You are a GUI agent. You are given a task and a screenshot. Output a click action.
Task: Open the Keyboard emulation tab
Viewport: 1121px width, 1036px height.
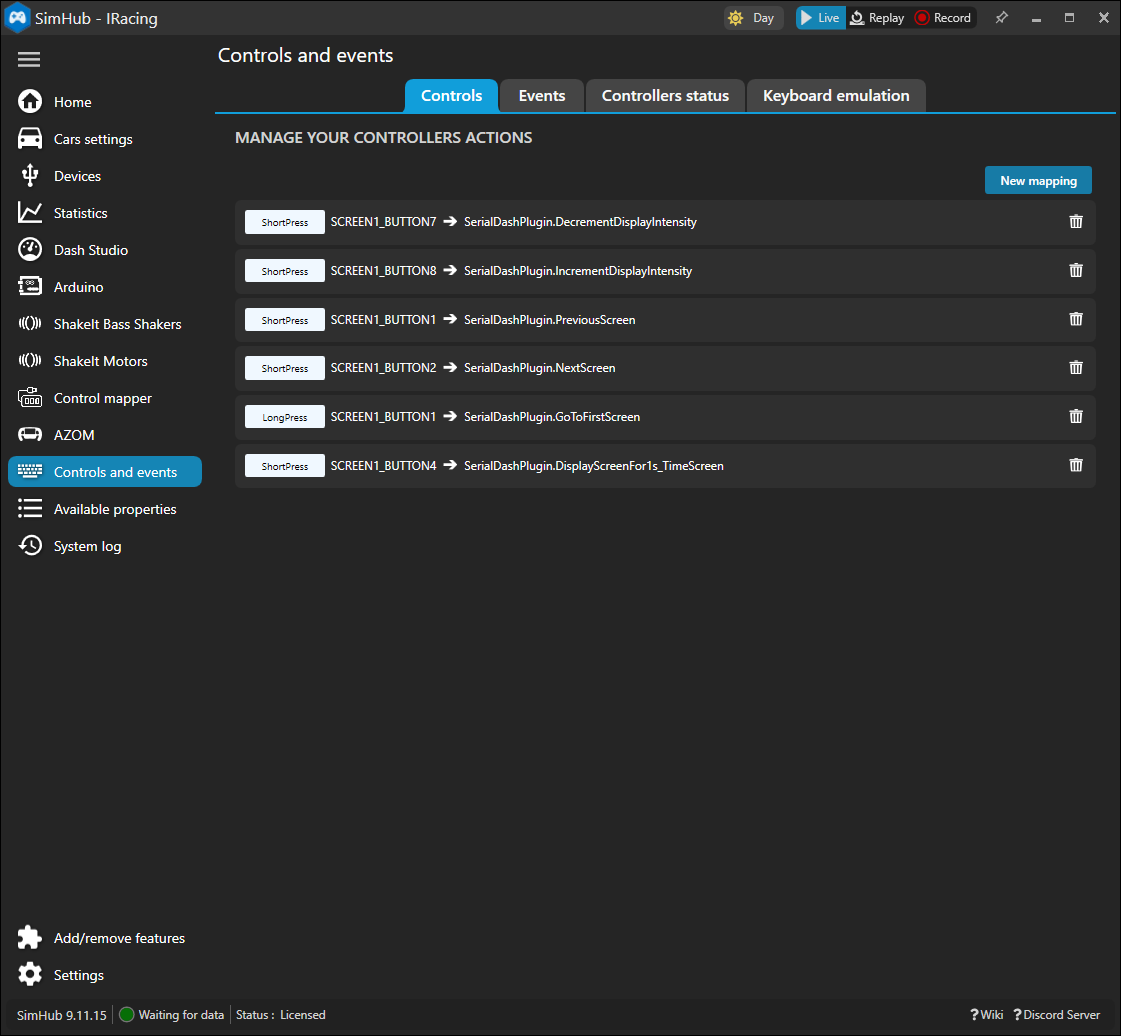(836, 96)
